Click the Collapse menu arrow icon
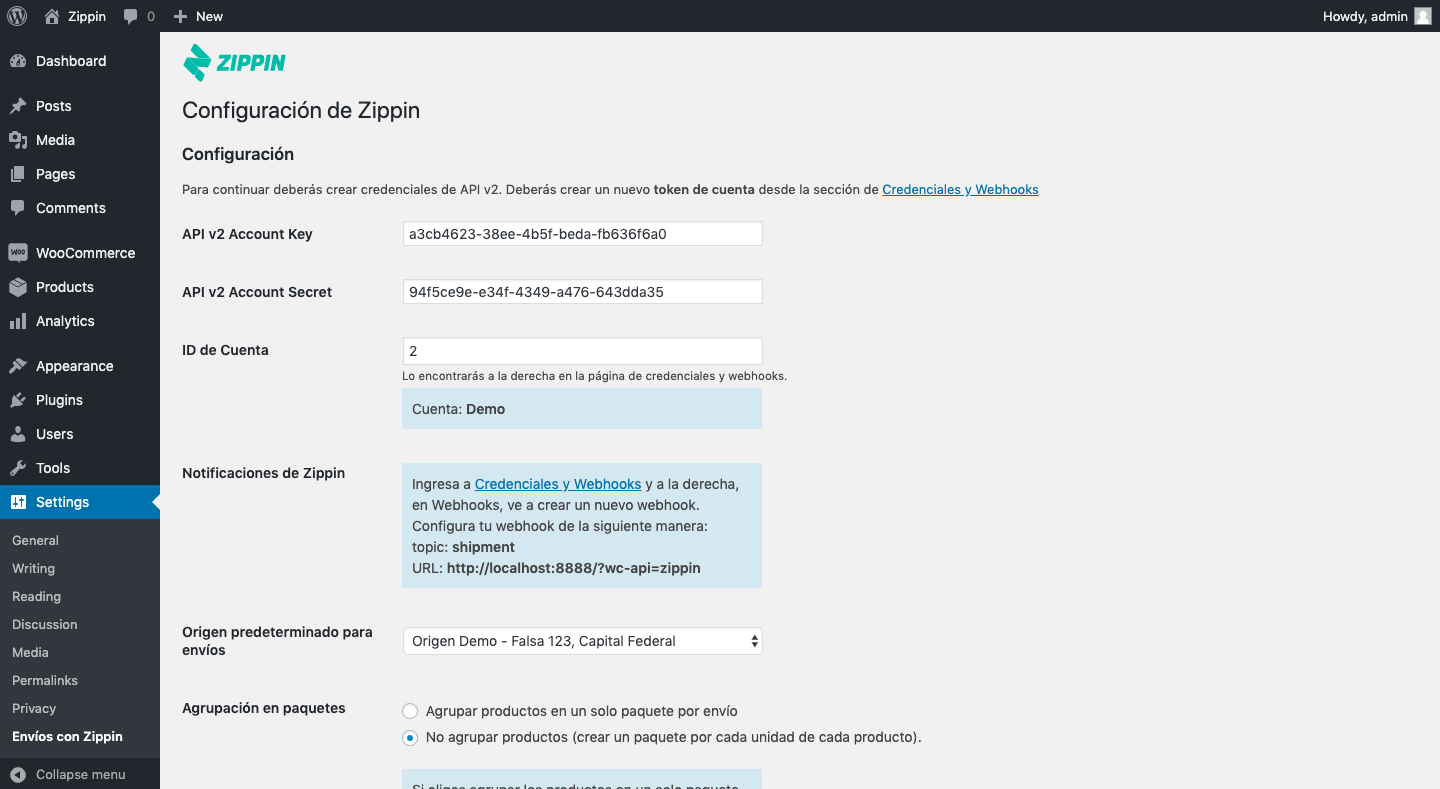The image size is (1440, 789). pyautogui.click(x=18, y=774)
